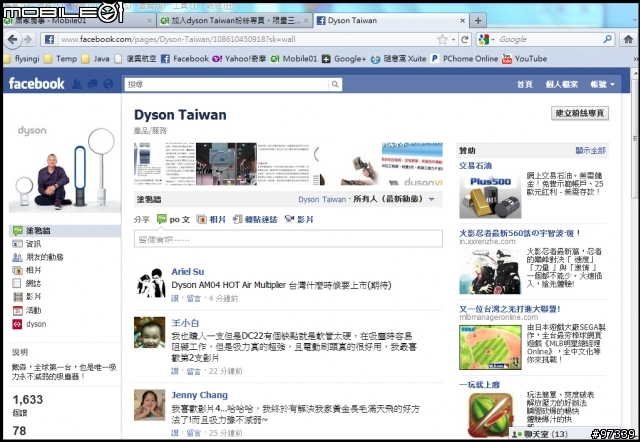Click 顯示全部 show all sponsored link

click(x=591, y=151)
